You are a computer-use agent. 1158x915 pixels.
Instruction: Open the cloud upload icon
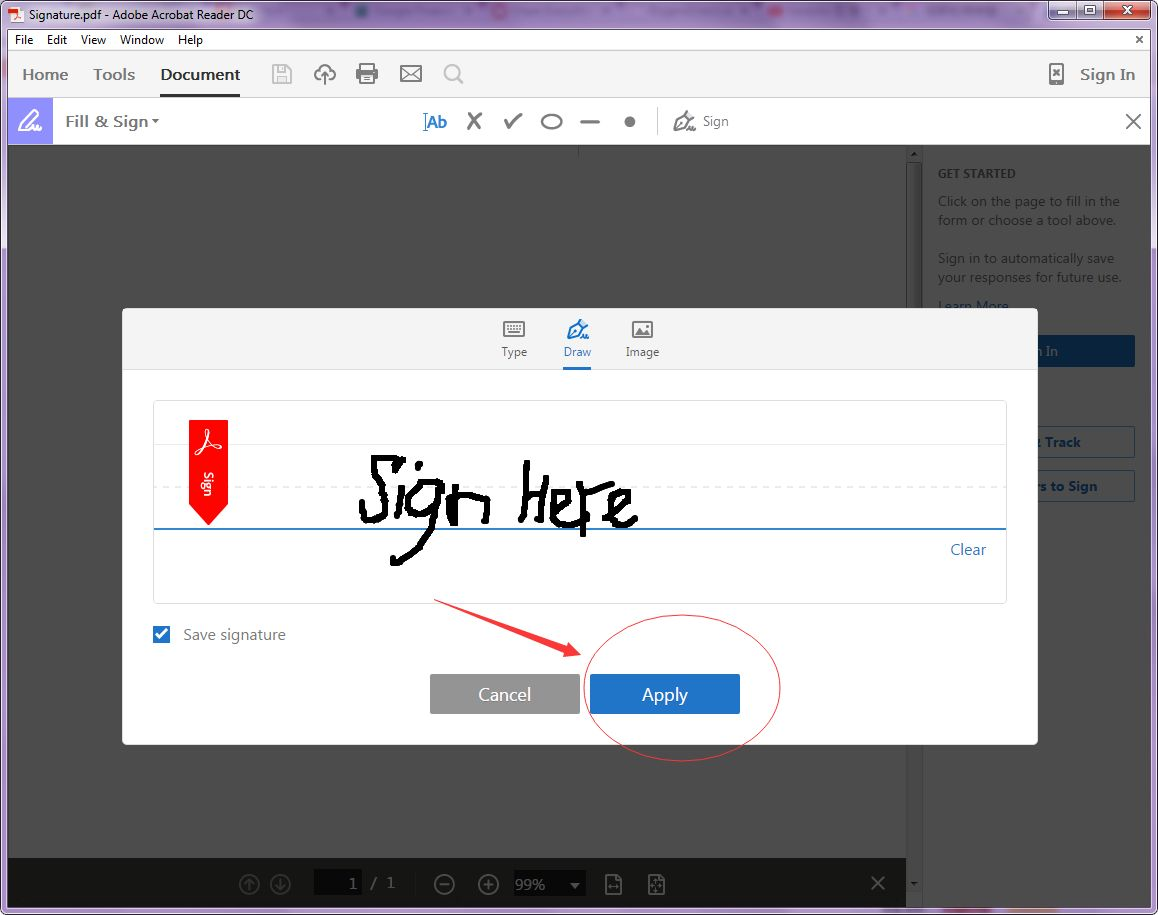point(325,74)
